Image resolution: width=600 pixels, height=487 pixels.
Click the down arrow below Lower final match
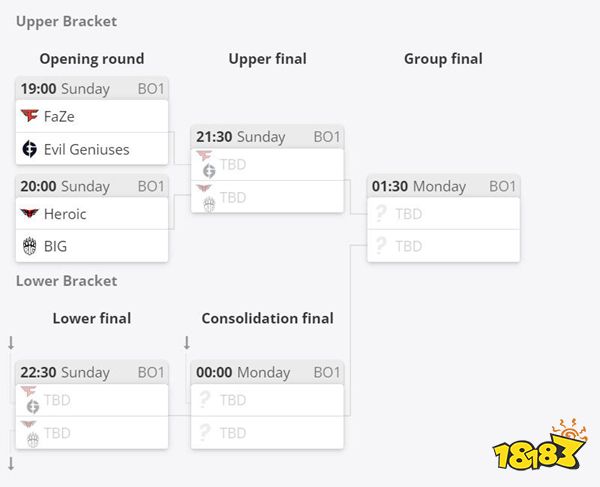point(11,464)
